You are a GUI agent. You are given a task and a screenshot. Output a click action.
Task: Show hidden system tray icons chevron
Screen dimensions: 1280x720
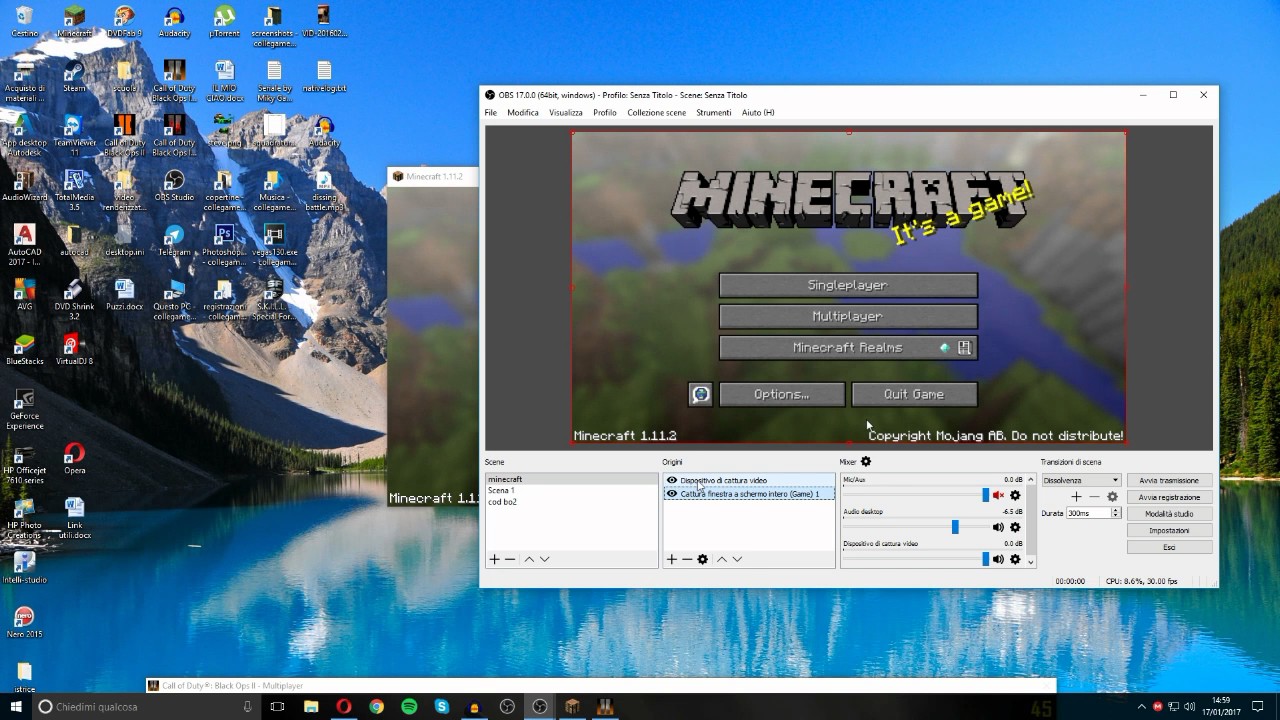[x=1143, y=706]
